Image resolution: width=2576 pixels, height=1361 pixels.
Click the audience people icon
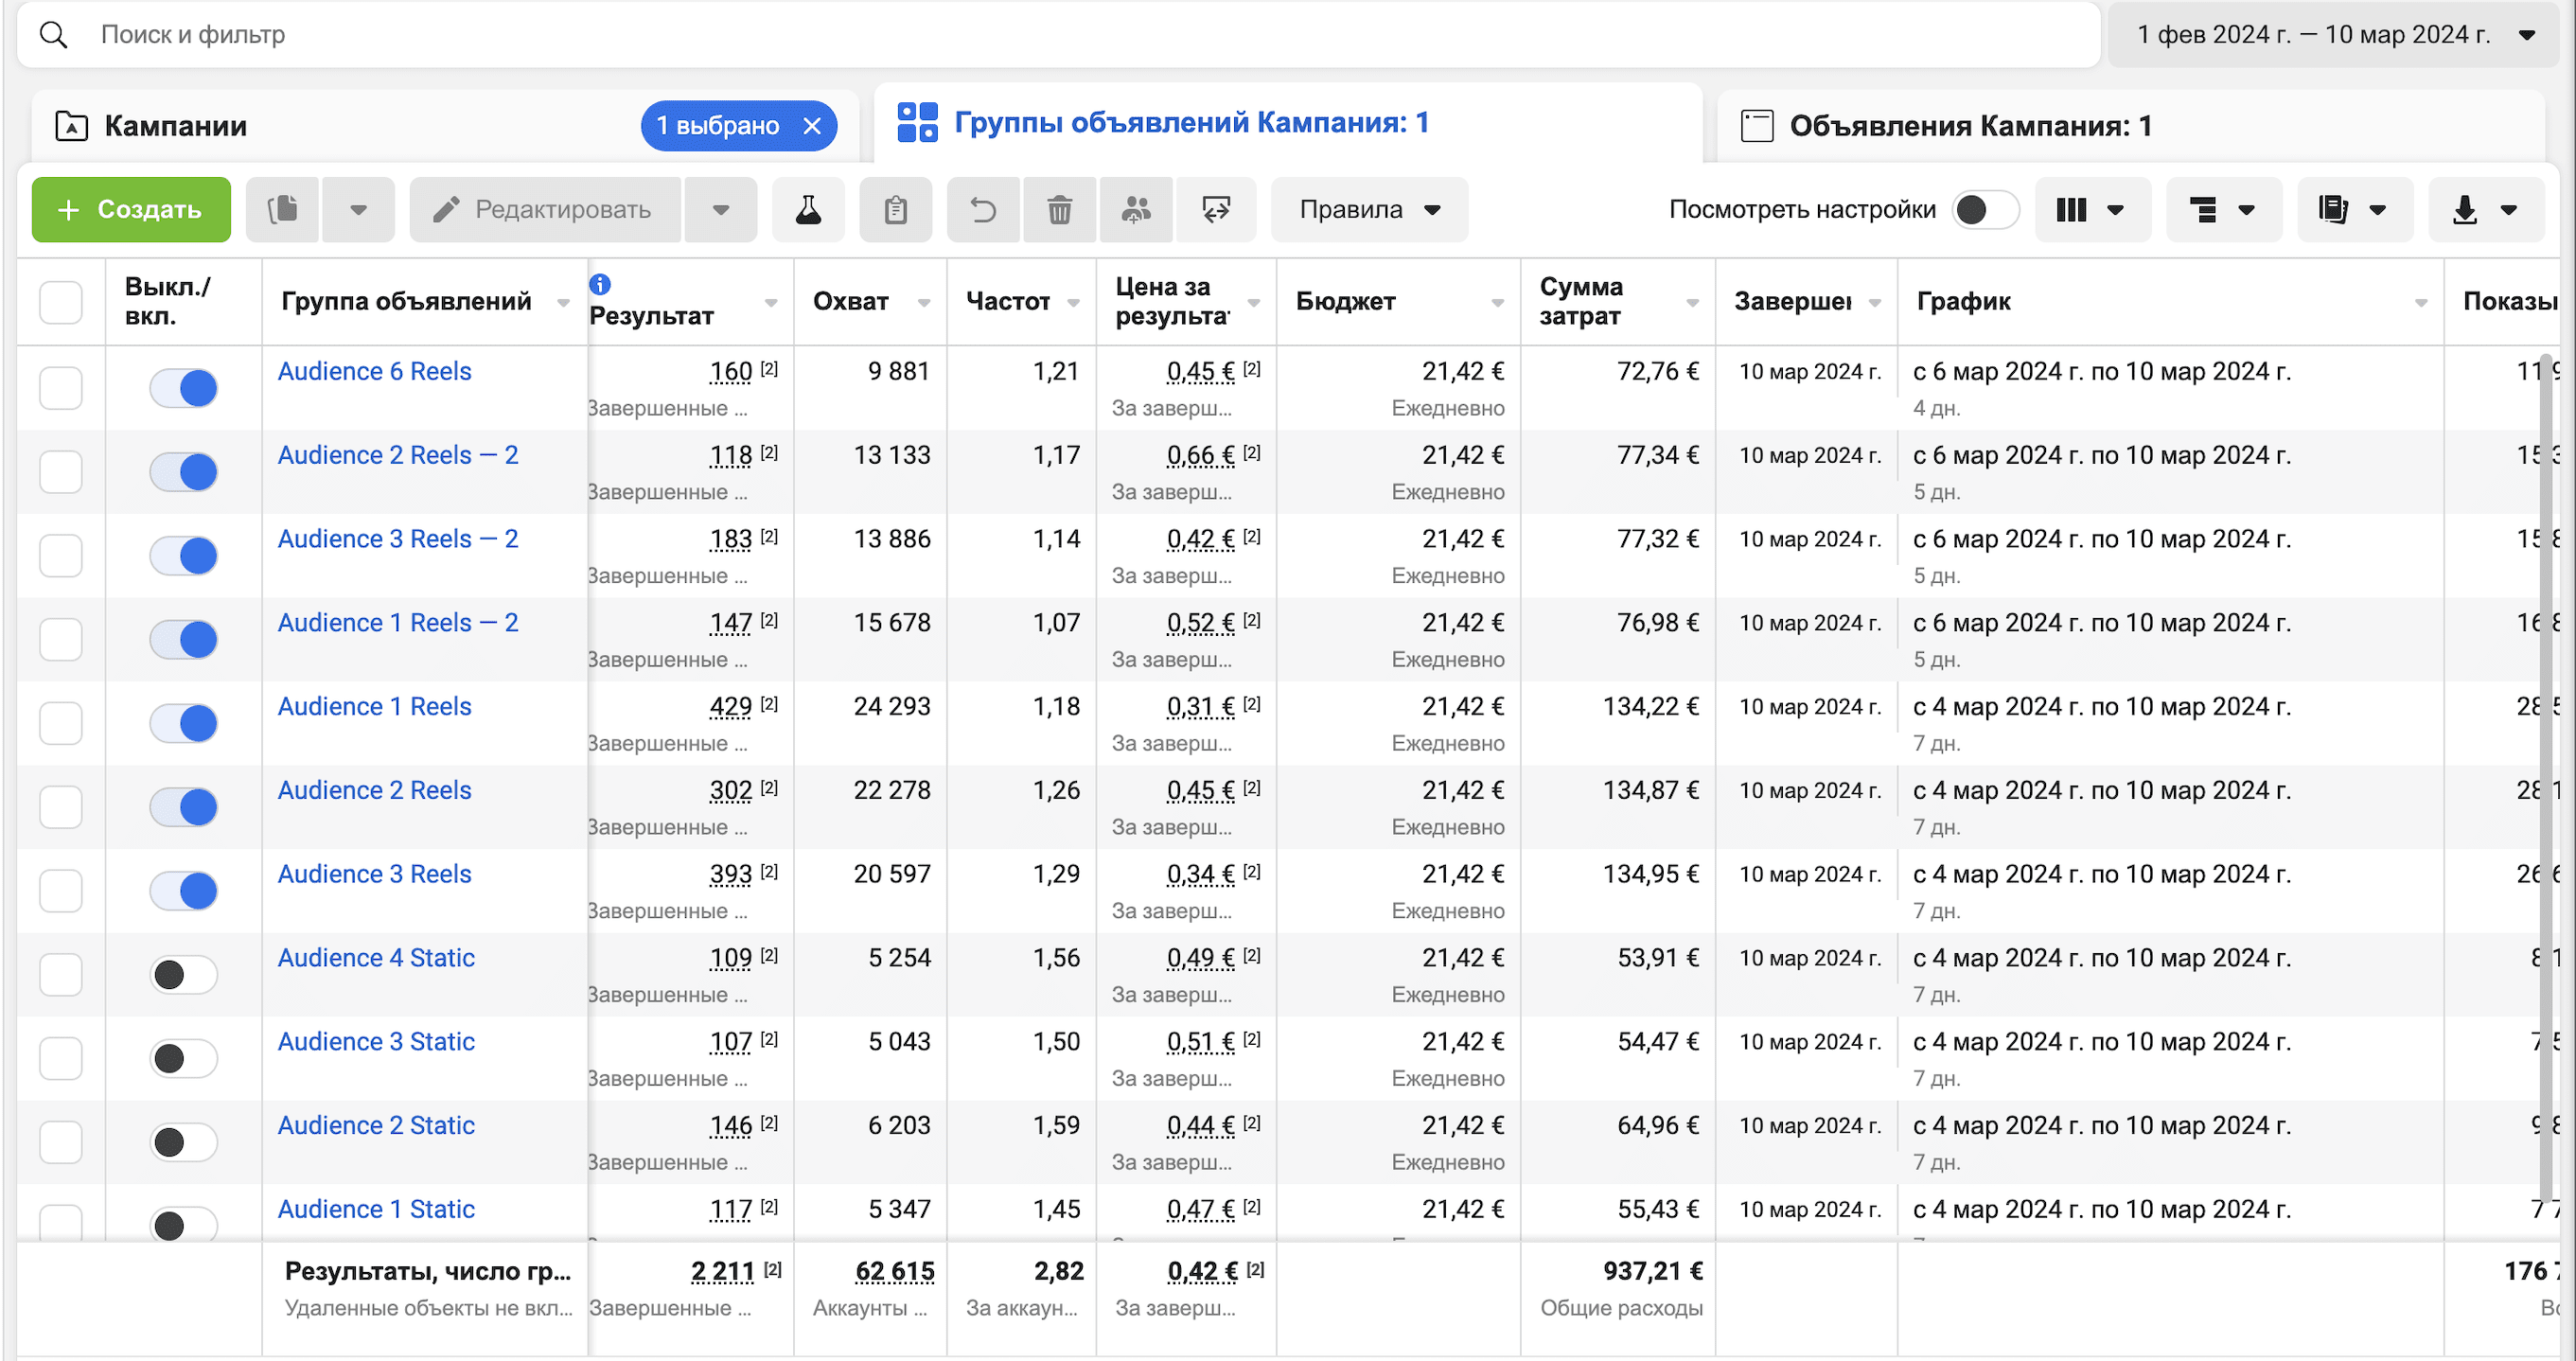tap(1135, 210)
